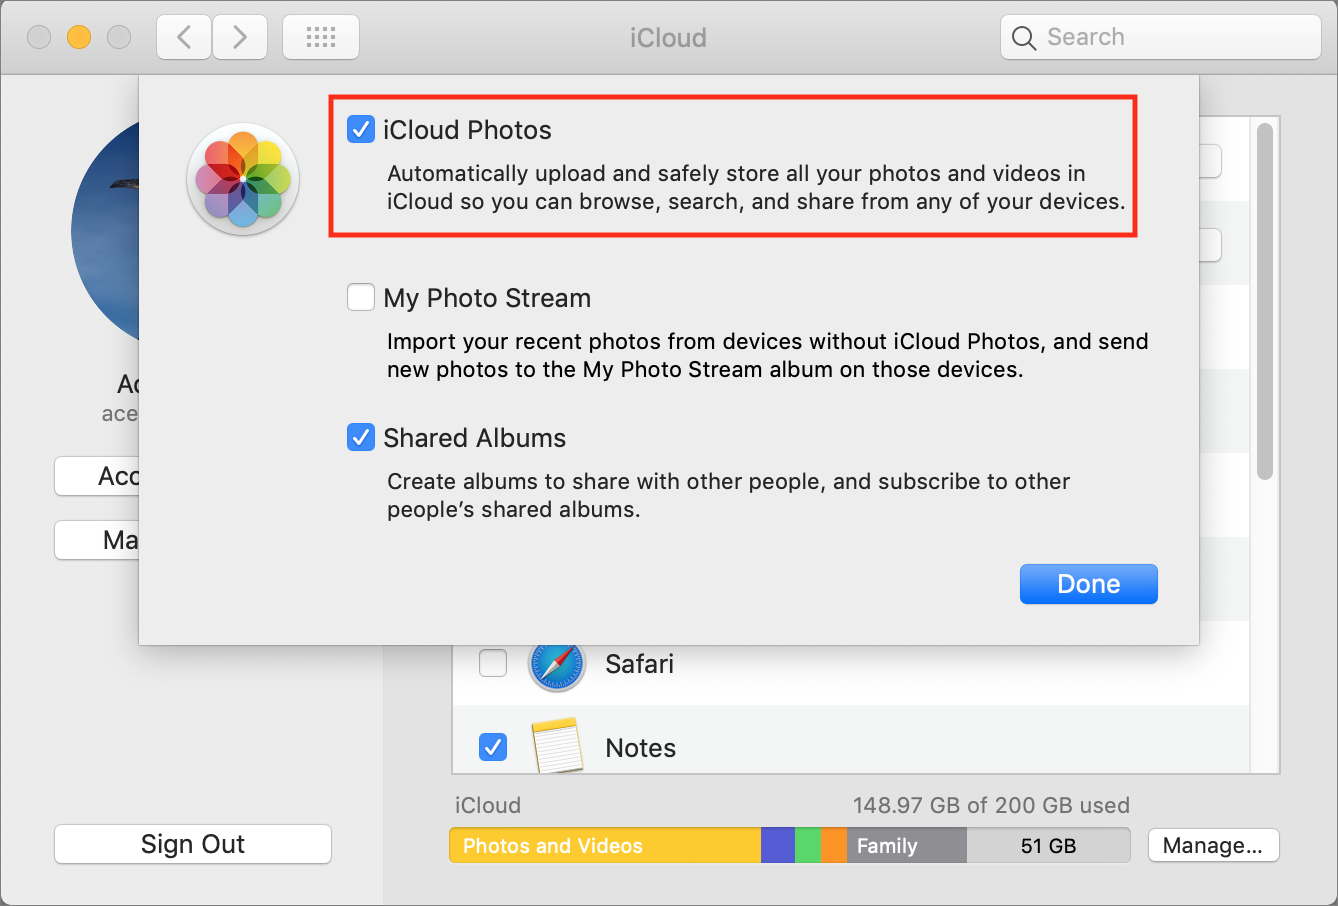Screen dimensions: 1338x906
Task: Click the account profile picture
Action: click(105, 232)
